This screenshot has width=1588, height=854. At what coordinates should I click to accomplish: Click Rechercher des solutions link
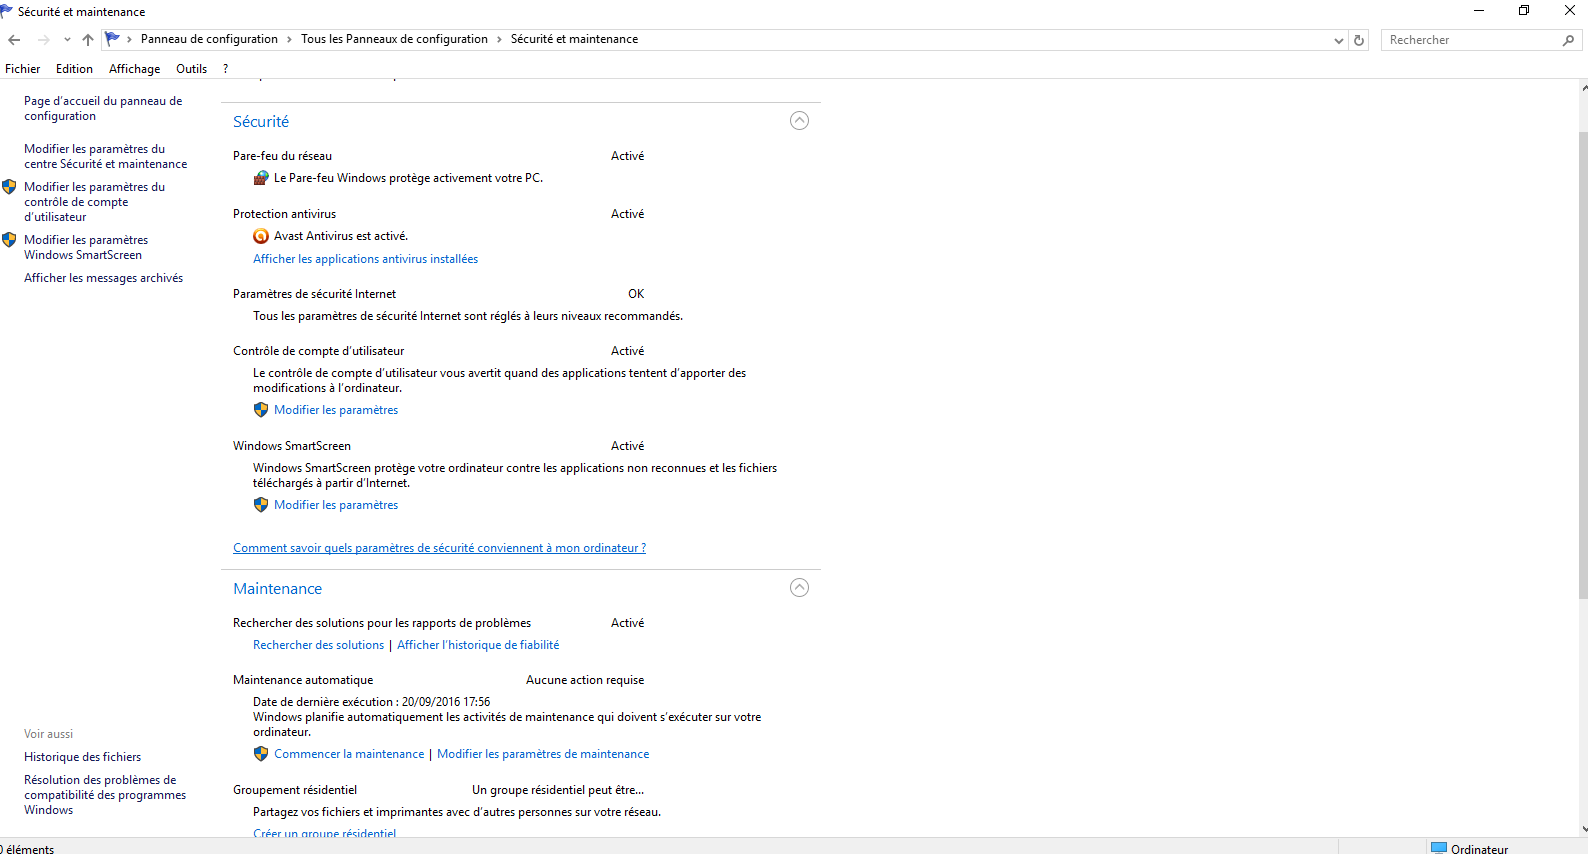tap(318, 645)
